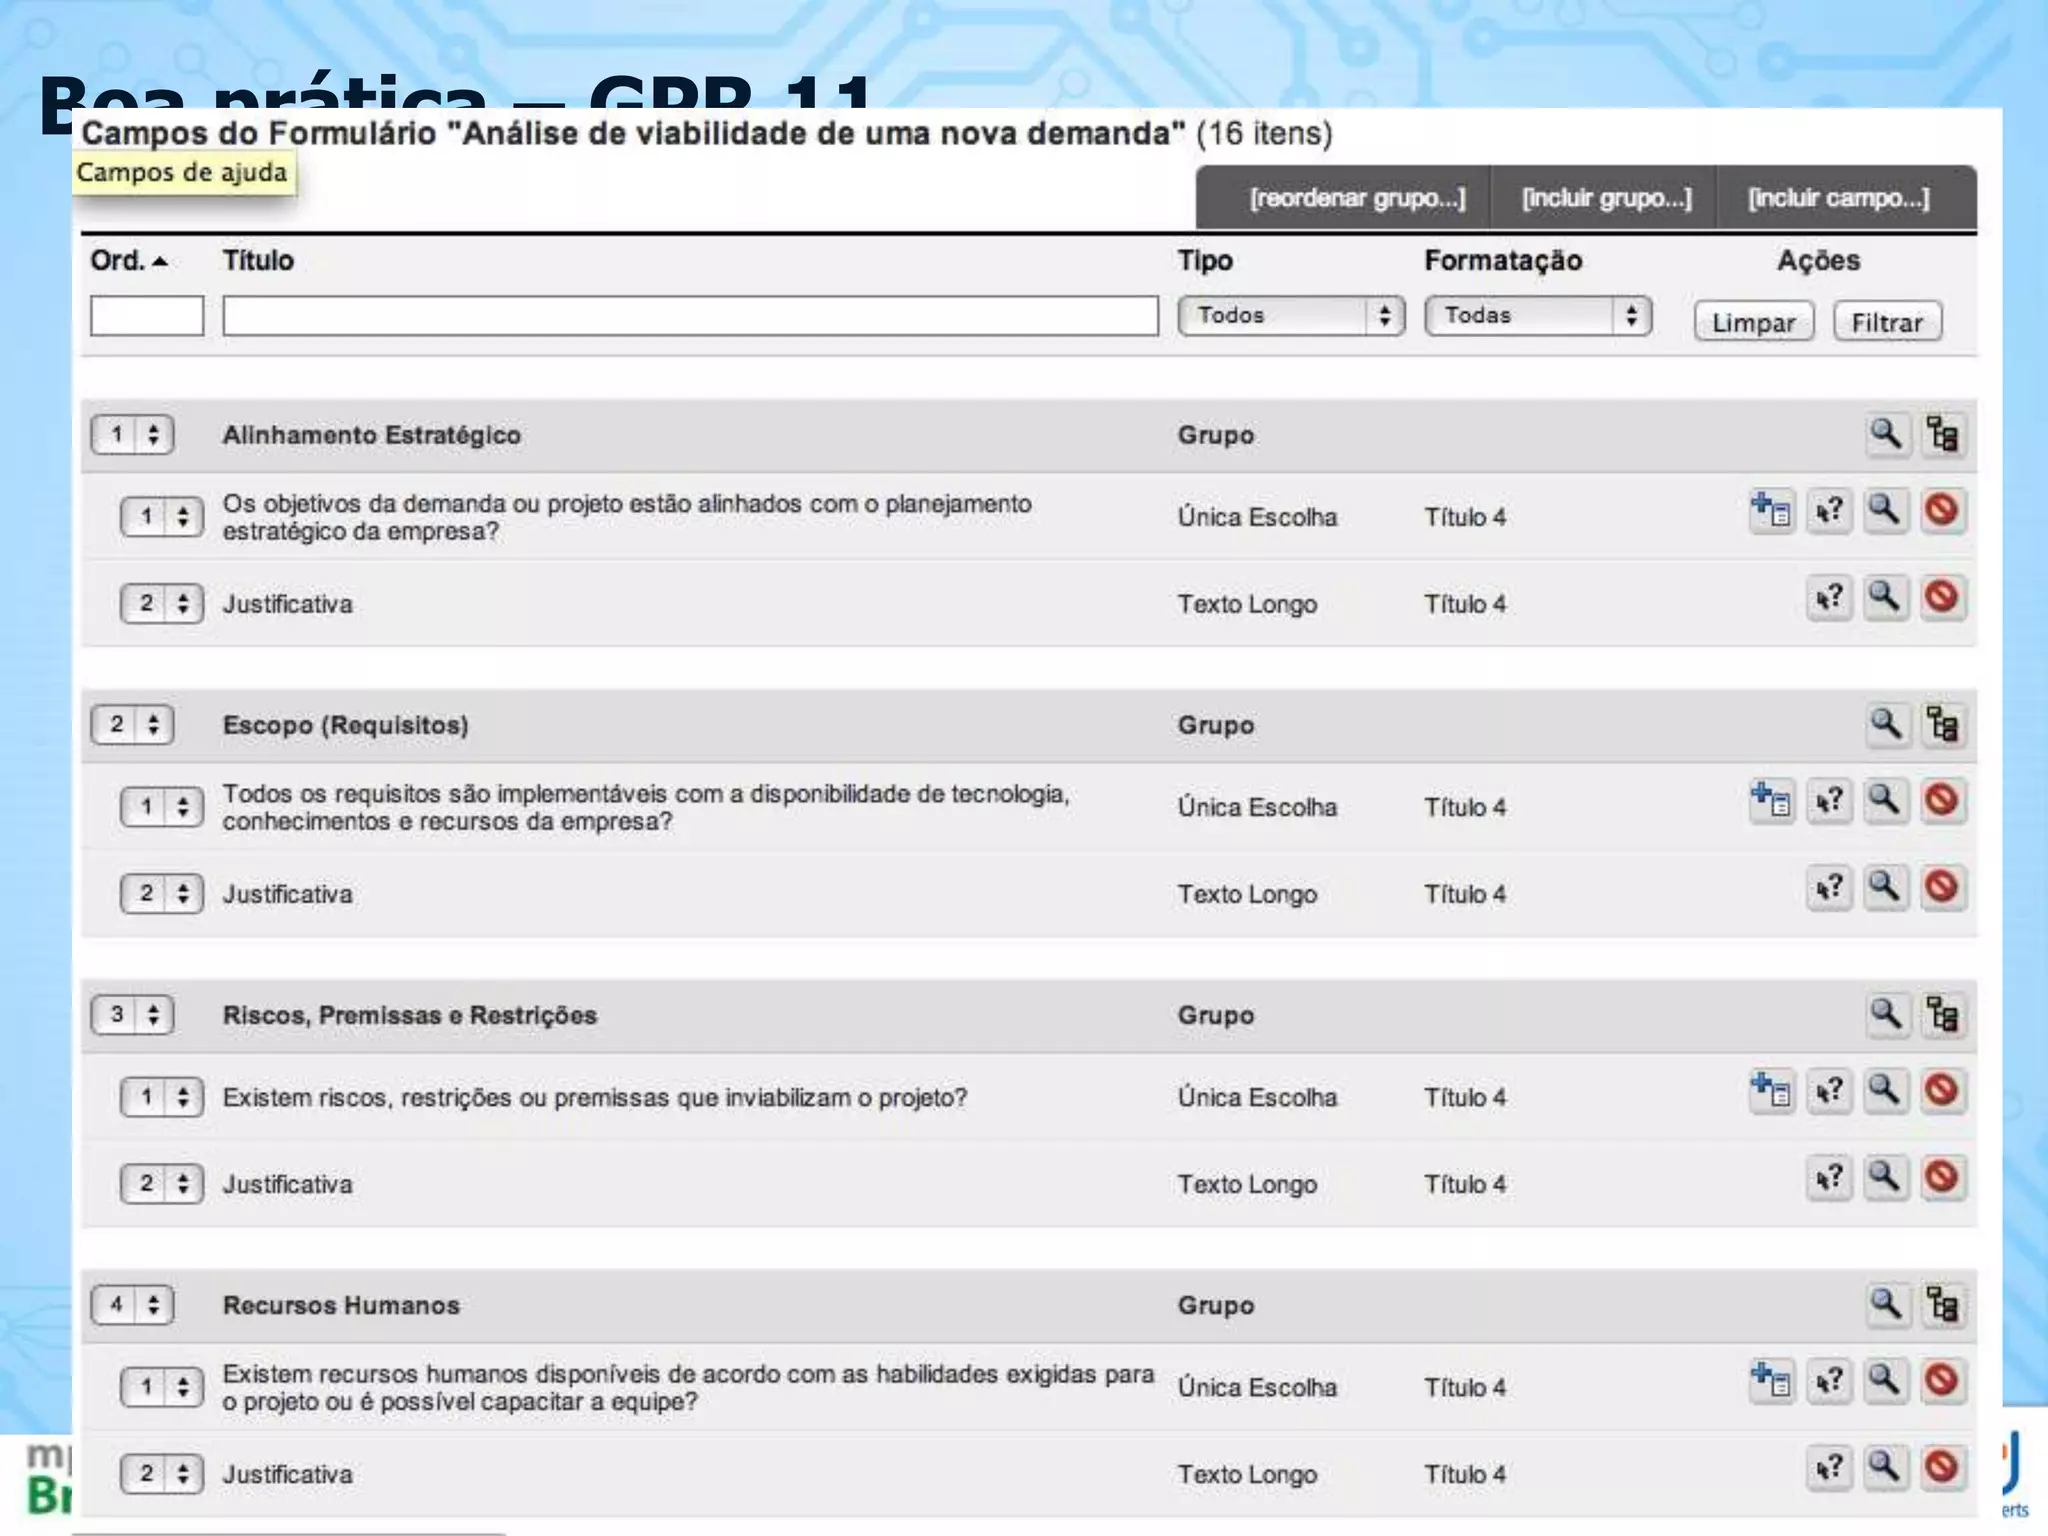Open the Tipo filter dropdown
Viewport: 2048px width, 1536px height.
pyautogui.click(x=1290, y=316)
